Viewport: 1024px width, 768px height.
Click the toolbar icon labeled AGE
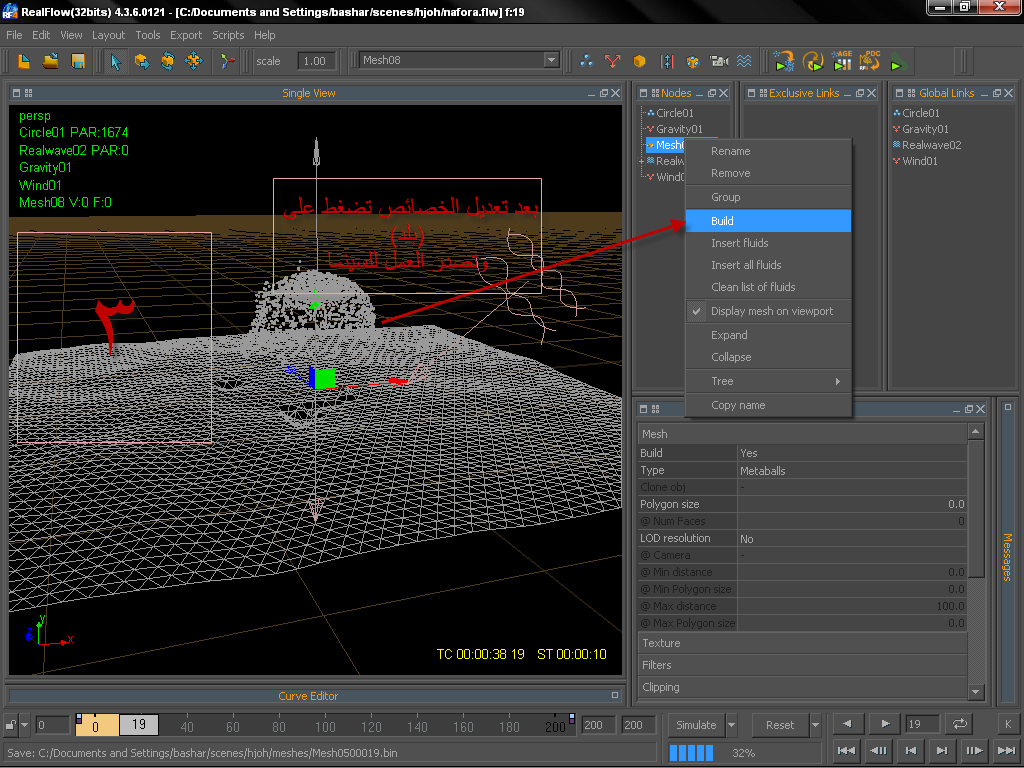pos(842,61)
